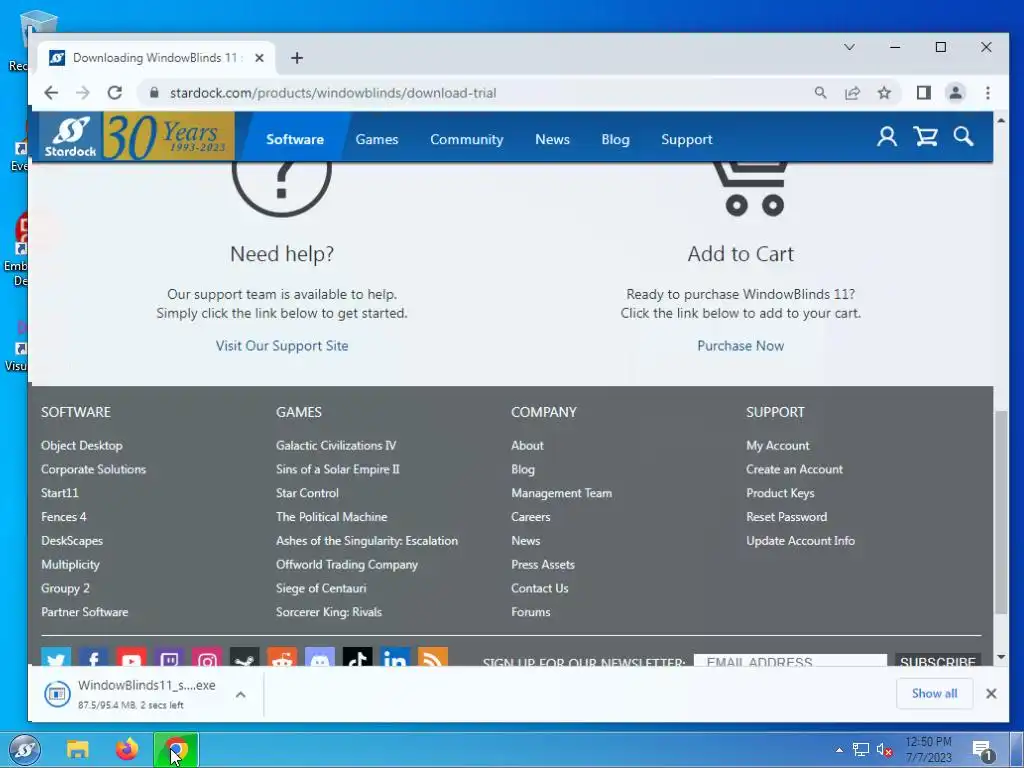Open the Games menu in Stardock nav
1024x768 pixels.
click(377, 139)
